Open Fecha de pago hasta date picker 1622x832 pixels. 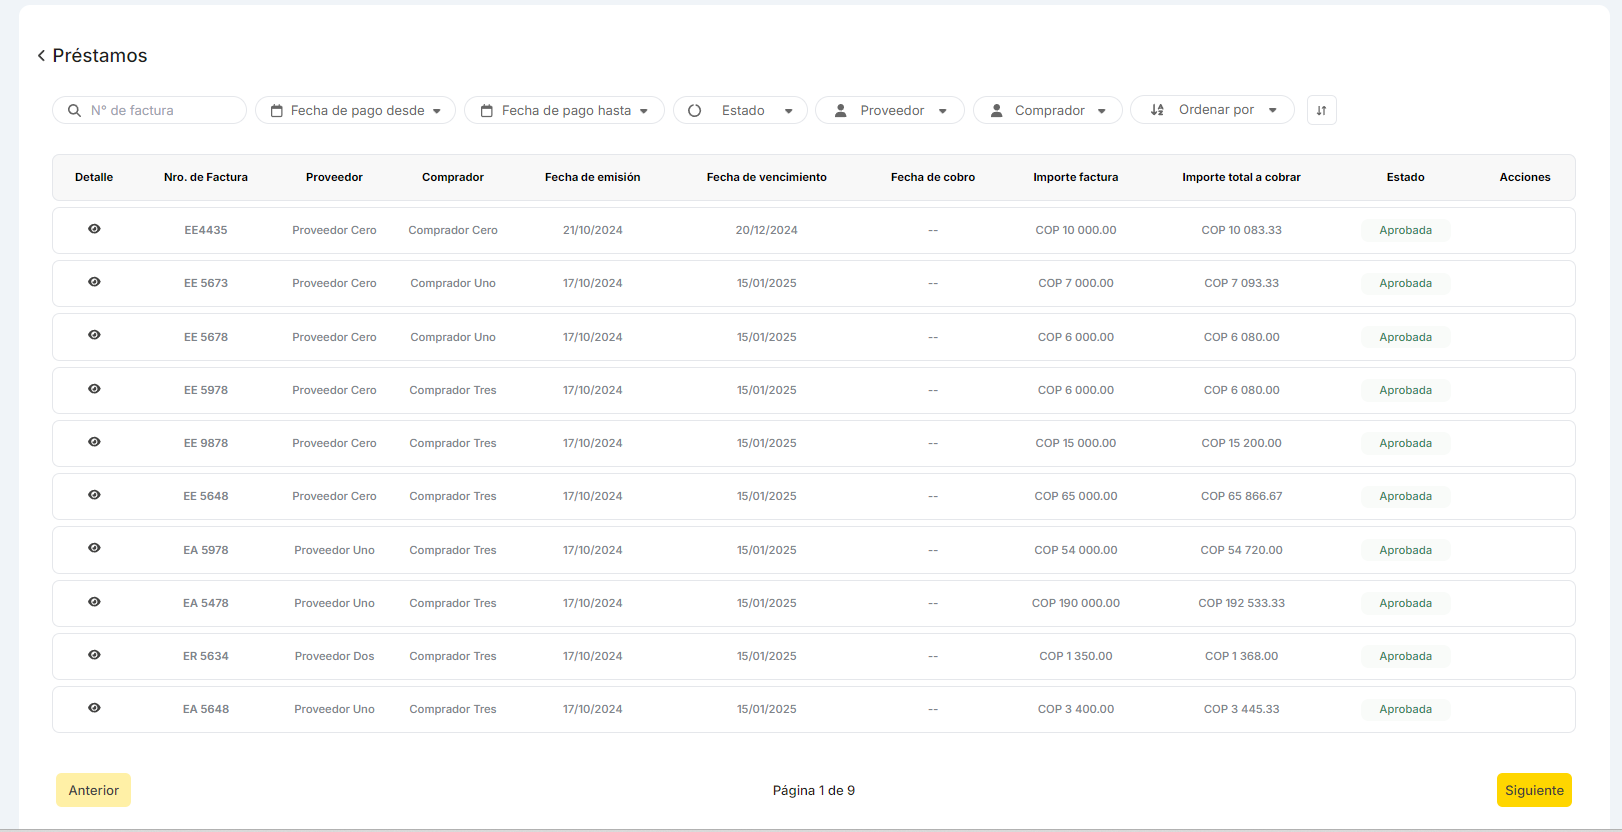point(564,110)
